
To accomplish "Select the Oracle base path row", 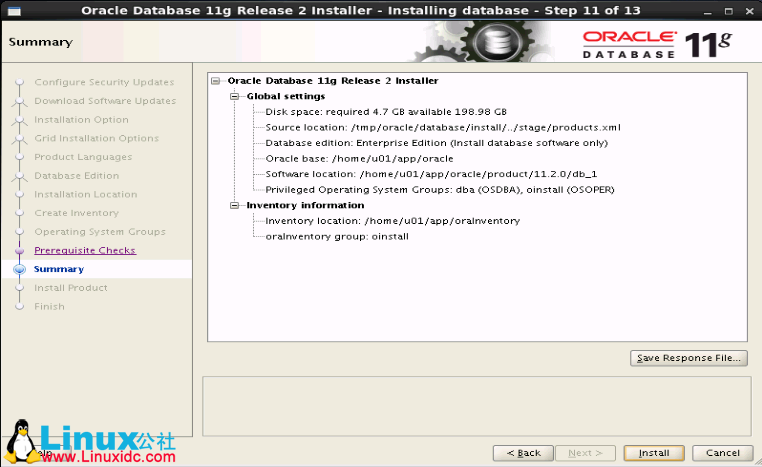I will click(359, 158).
